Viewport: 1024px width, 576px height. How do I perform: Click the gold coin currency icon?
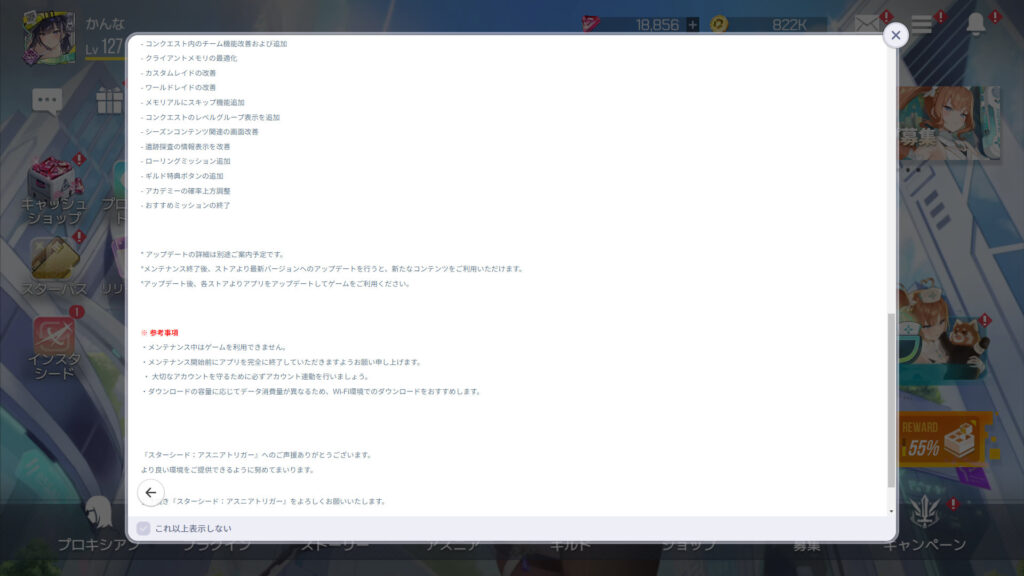click(718, 25)
